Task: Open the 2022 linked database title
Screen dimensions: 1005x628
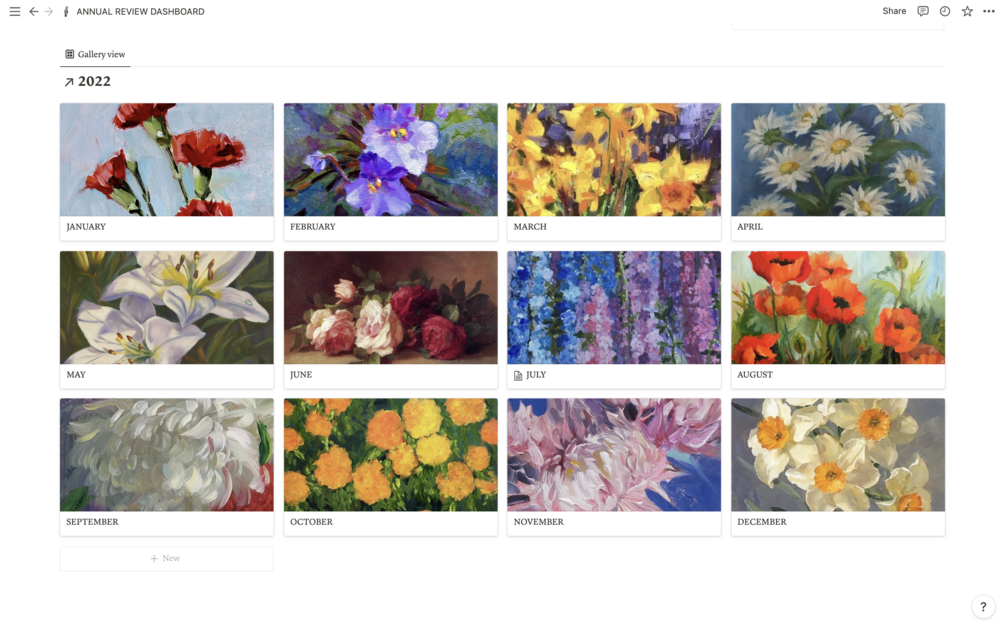Action: (94, 81)
